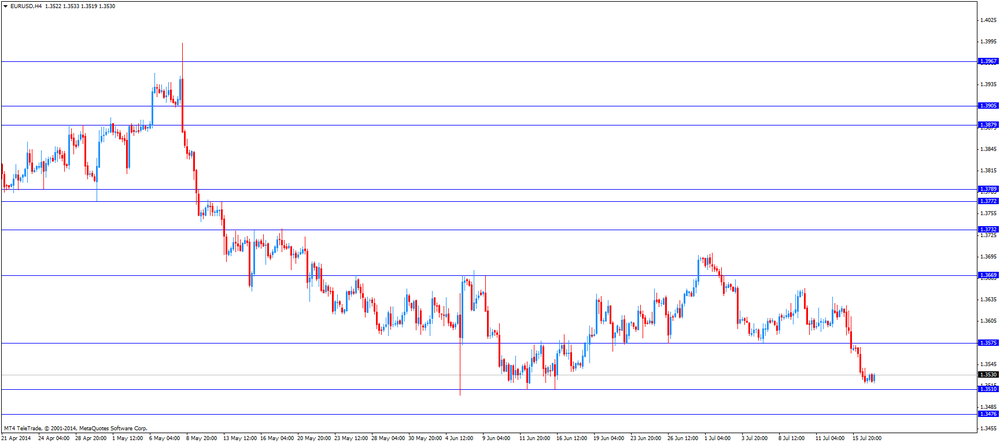The height and width of the screenshot is (443, 1000).
Task: Click the 1 Jul 04:00 time label
Action: pyautogui.click(x=719, y=439)
